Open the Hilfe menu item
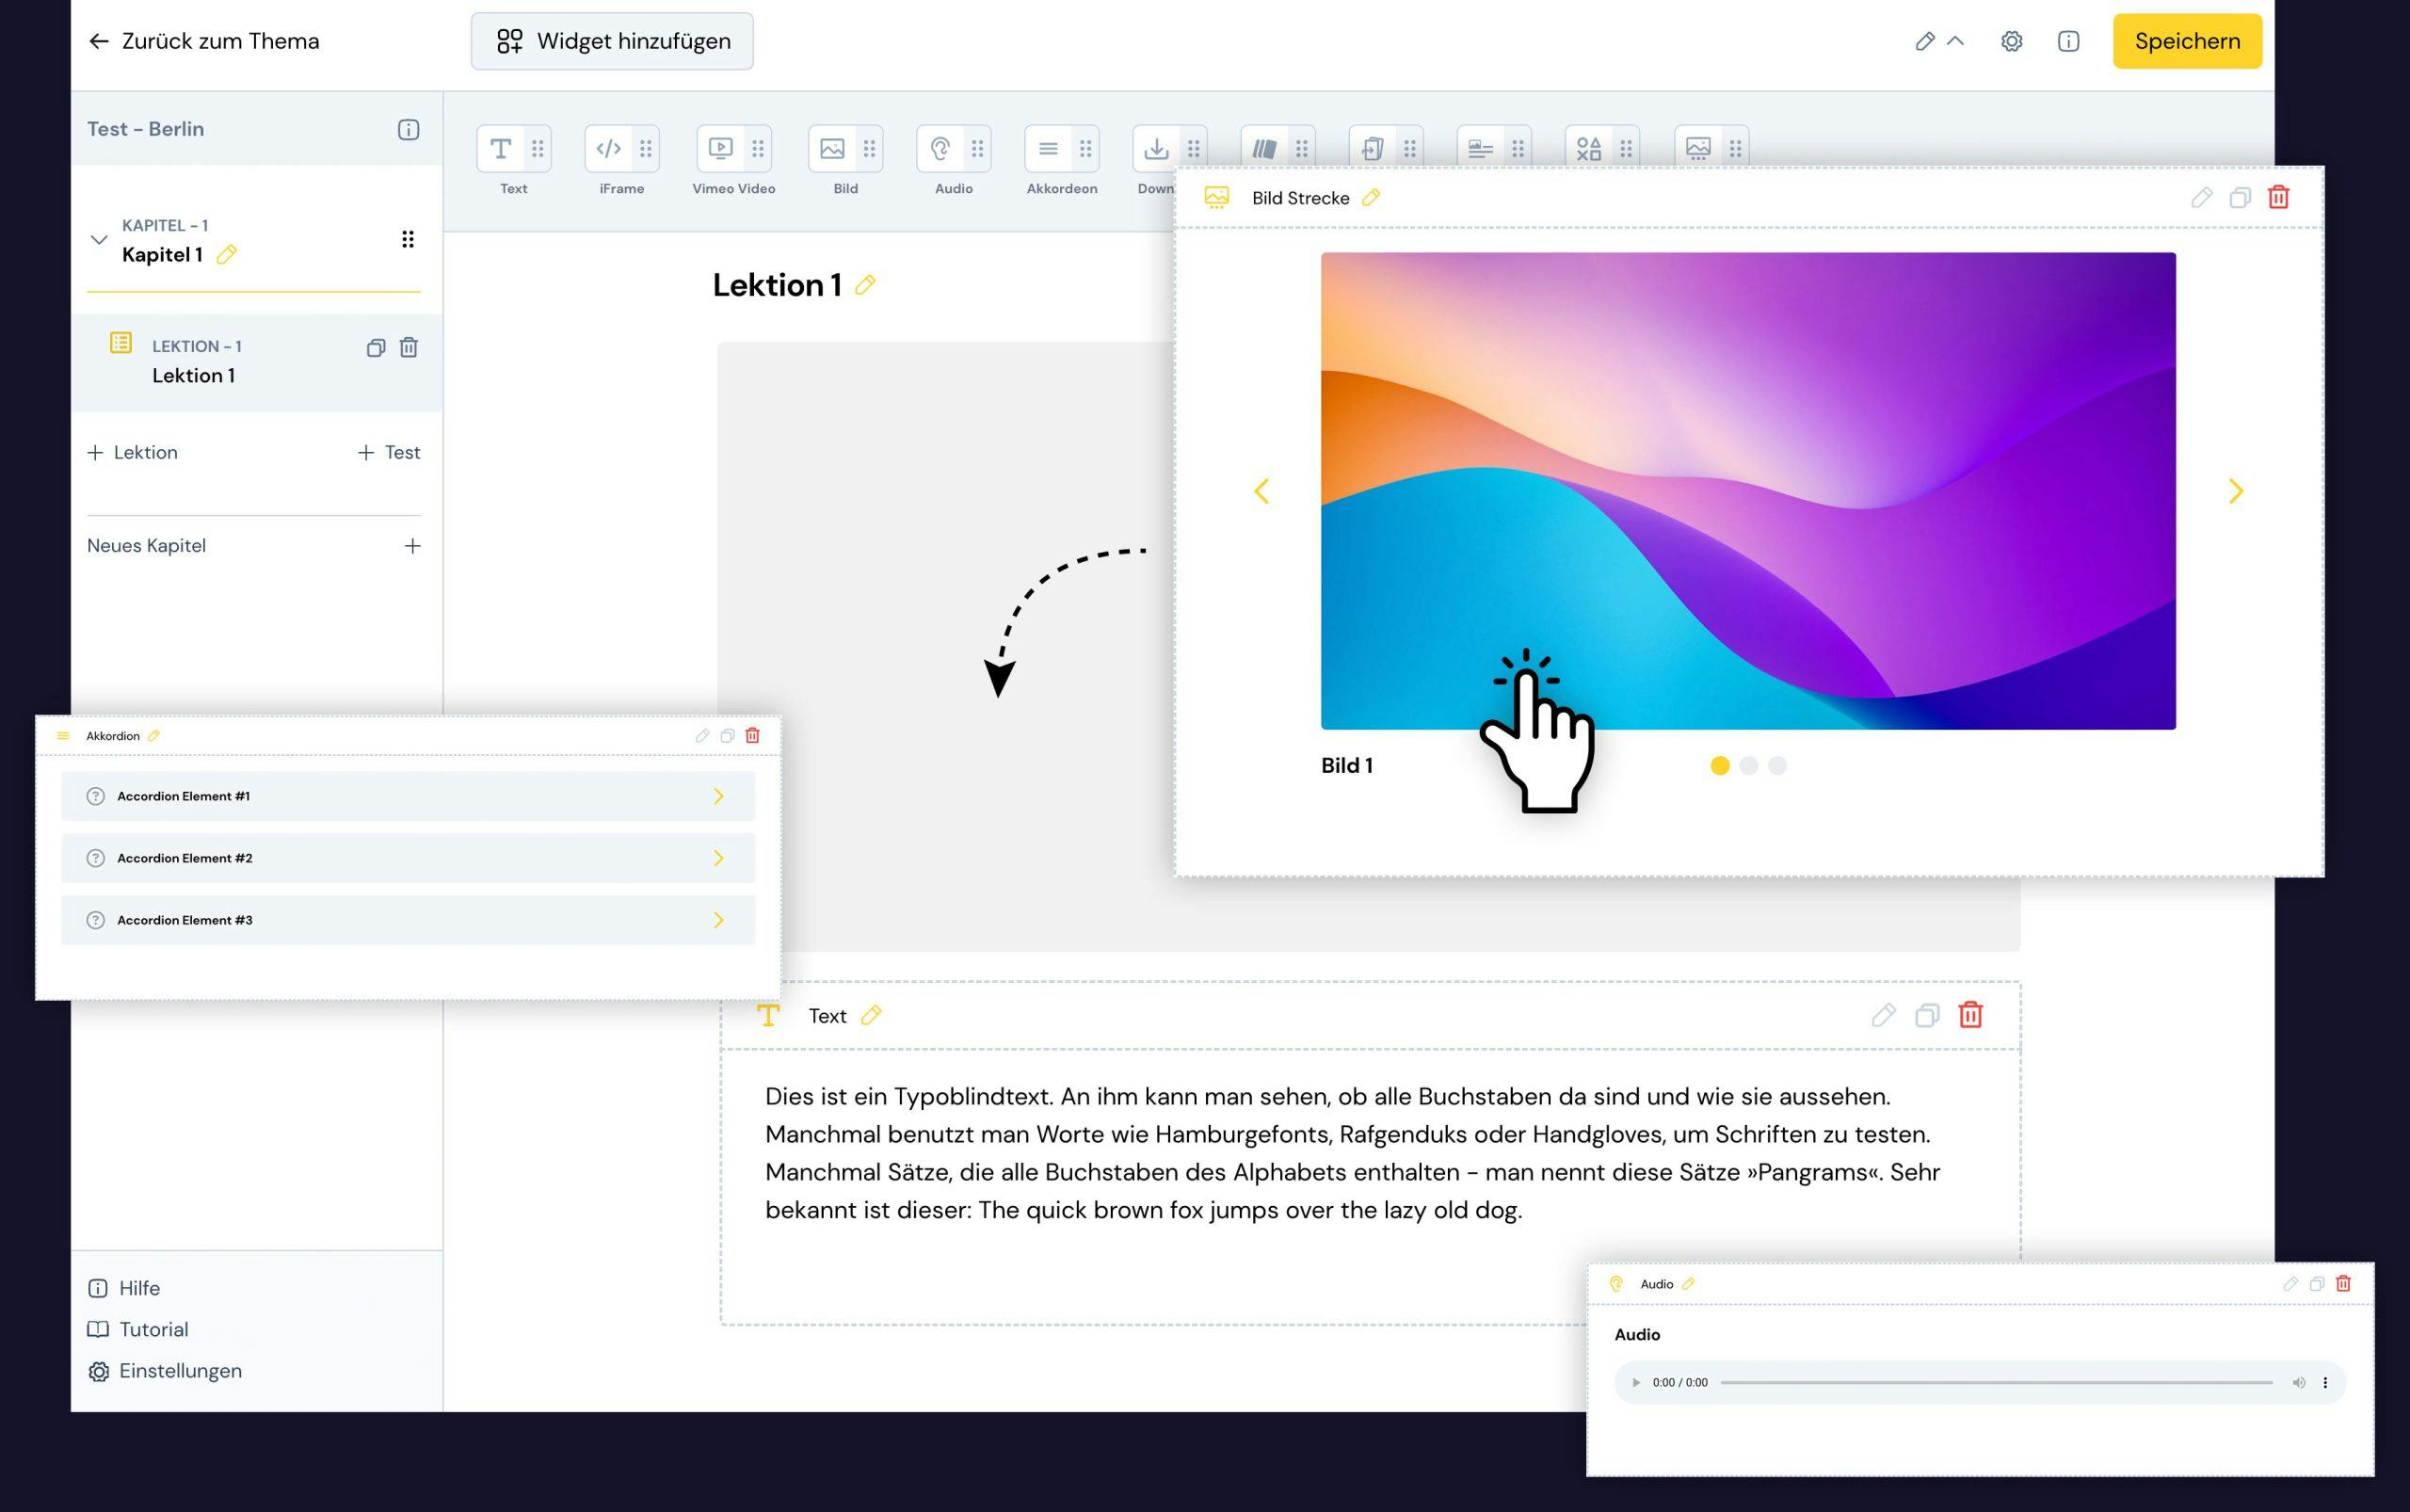The image size is (2410, 1512). tap(138, 1288)
